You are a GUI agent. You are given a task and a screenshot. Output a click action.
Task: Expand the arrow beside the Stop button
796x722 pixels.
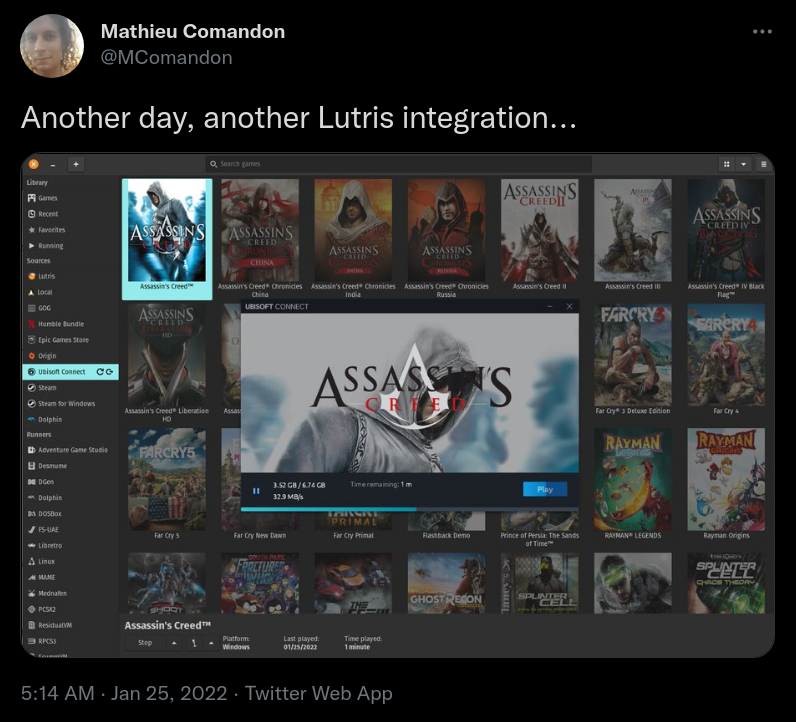click(x=174, y=643)
